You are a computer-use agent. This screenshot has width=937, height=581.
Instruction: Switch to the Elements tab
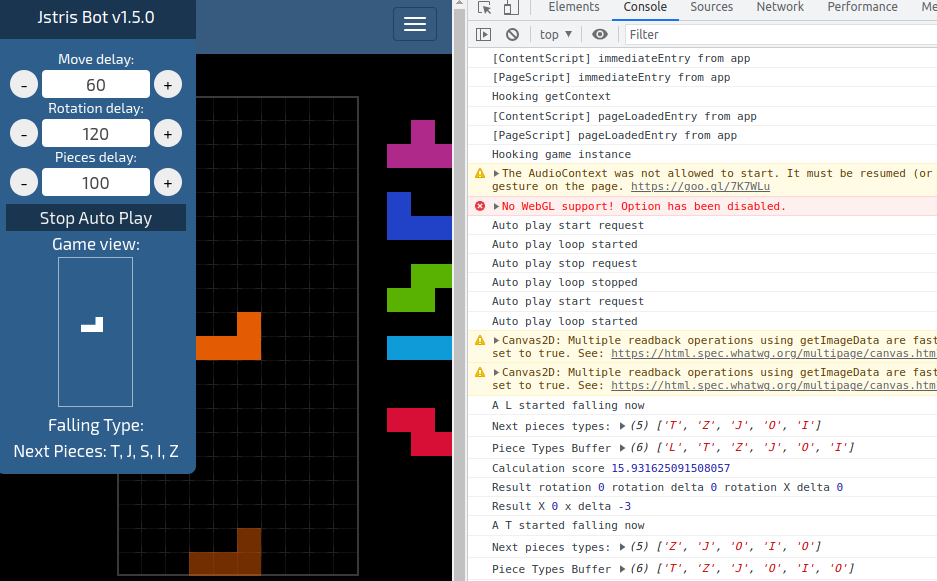pyautogui.click(x=574, y=7)
